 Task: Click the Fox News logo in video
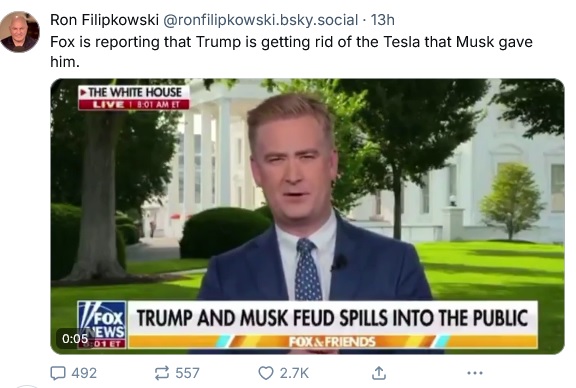(x=102, y=324)
